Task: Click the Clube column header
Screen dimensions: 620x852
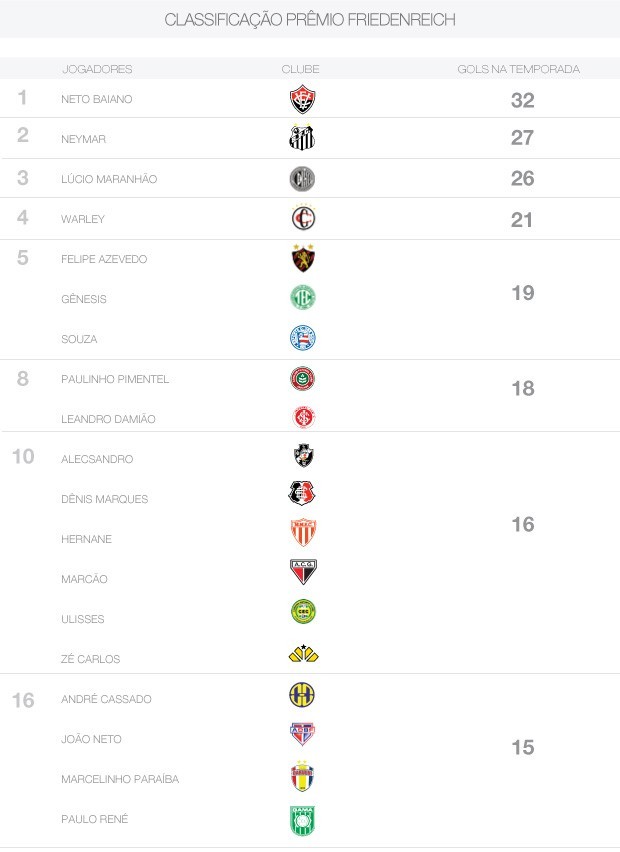Action: tap(300, 69)
